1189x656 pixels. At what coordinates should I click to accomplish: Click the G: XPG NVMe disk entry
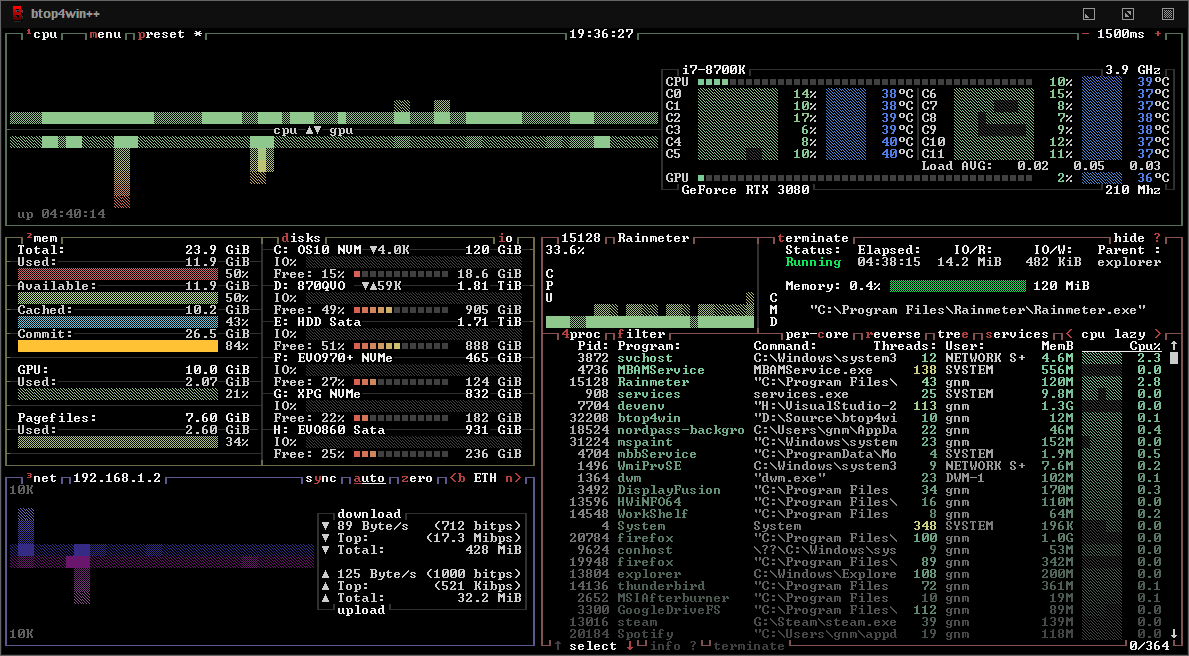pos(397,394)
